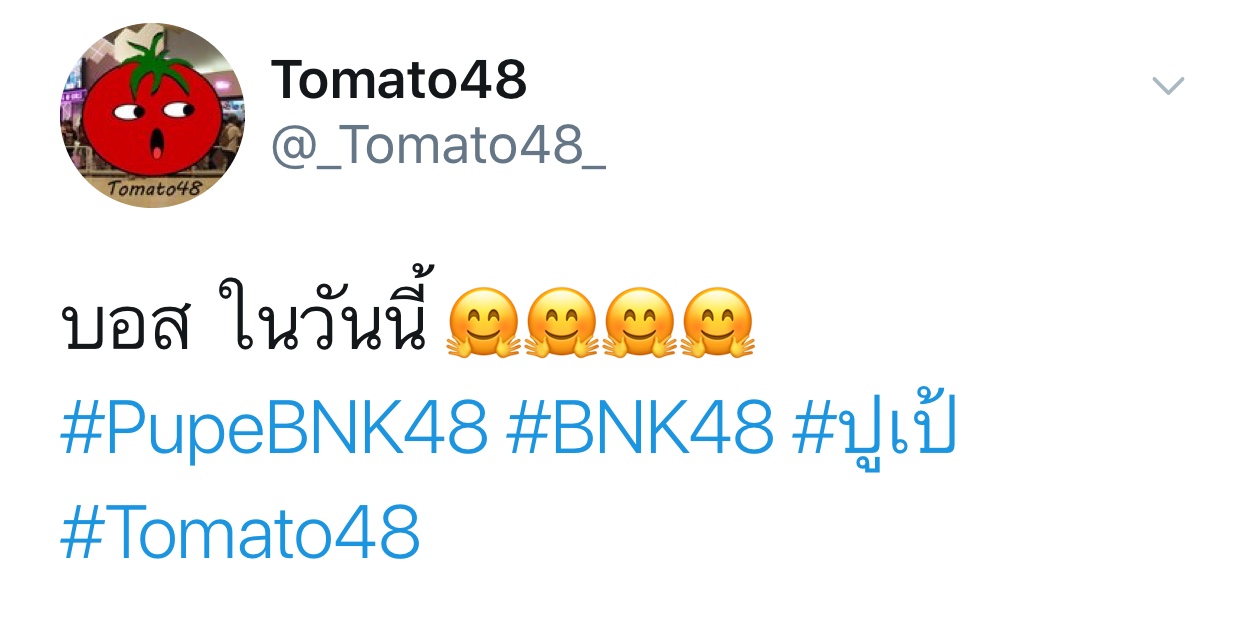Screen dimensions: 1242x642
Task: Click the second hugging face emoji
Action: [x=561, y=323]
